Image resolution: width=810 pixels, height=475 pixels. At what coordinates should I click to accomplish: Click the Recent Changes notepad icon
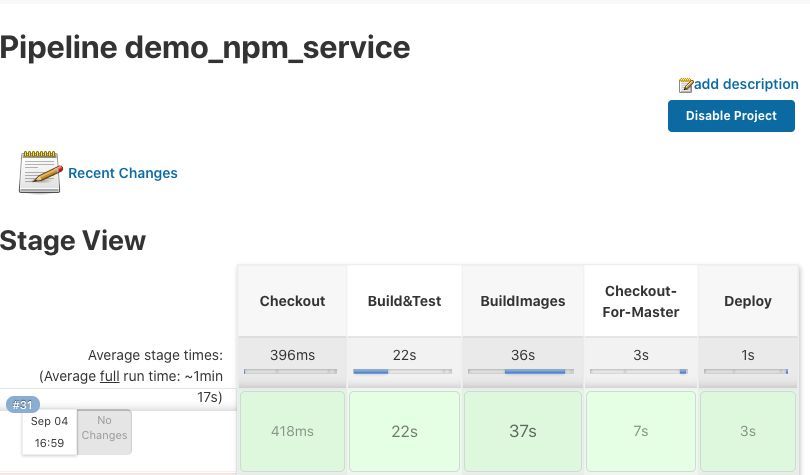[x=41, y=172]
